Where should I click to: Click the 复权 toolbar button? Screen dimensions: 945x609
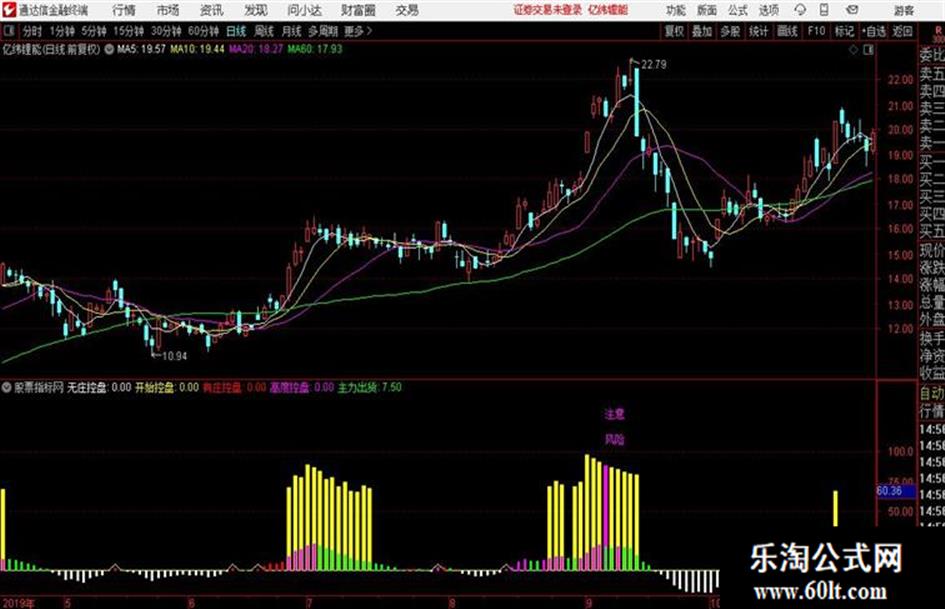[674, 31]
